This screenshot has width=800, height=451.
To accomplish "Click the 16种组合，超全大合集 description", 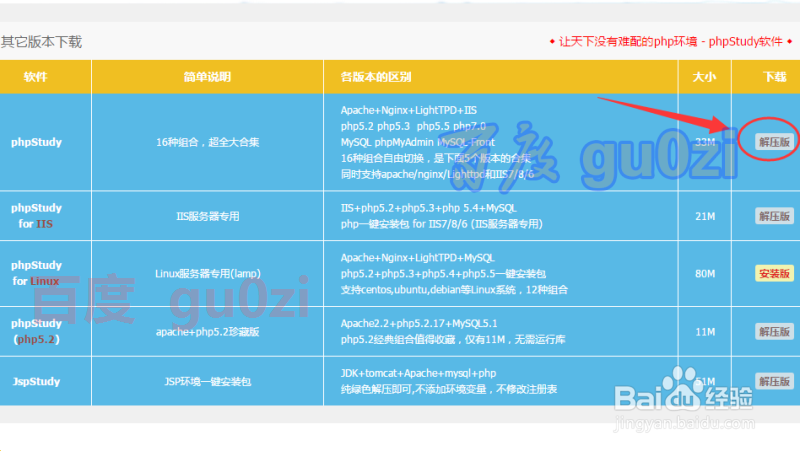I will pos(208,142).
